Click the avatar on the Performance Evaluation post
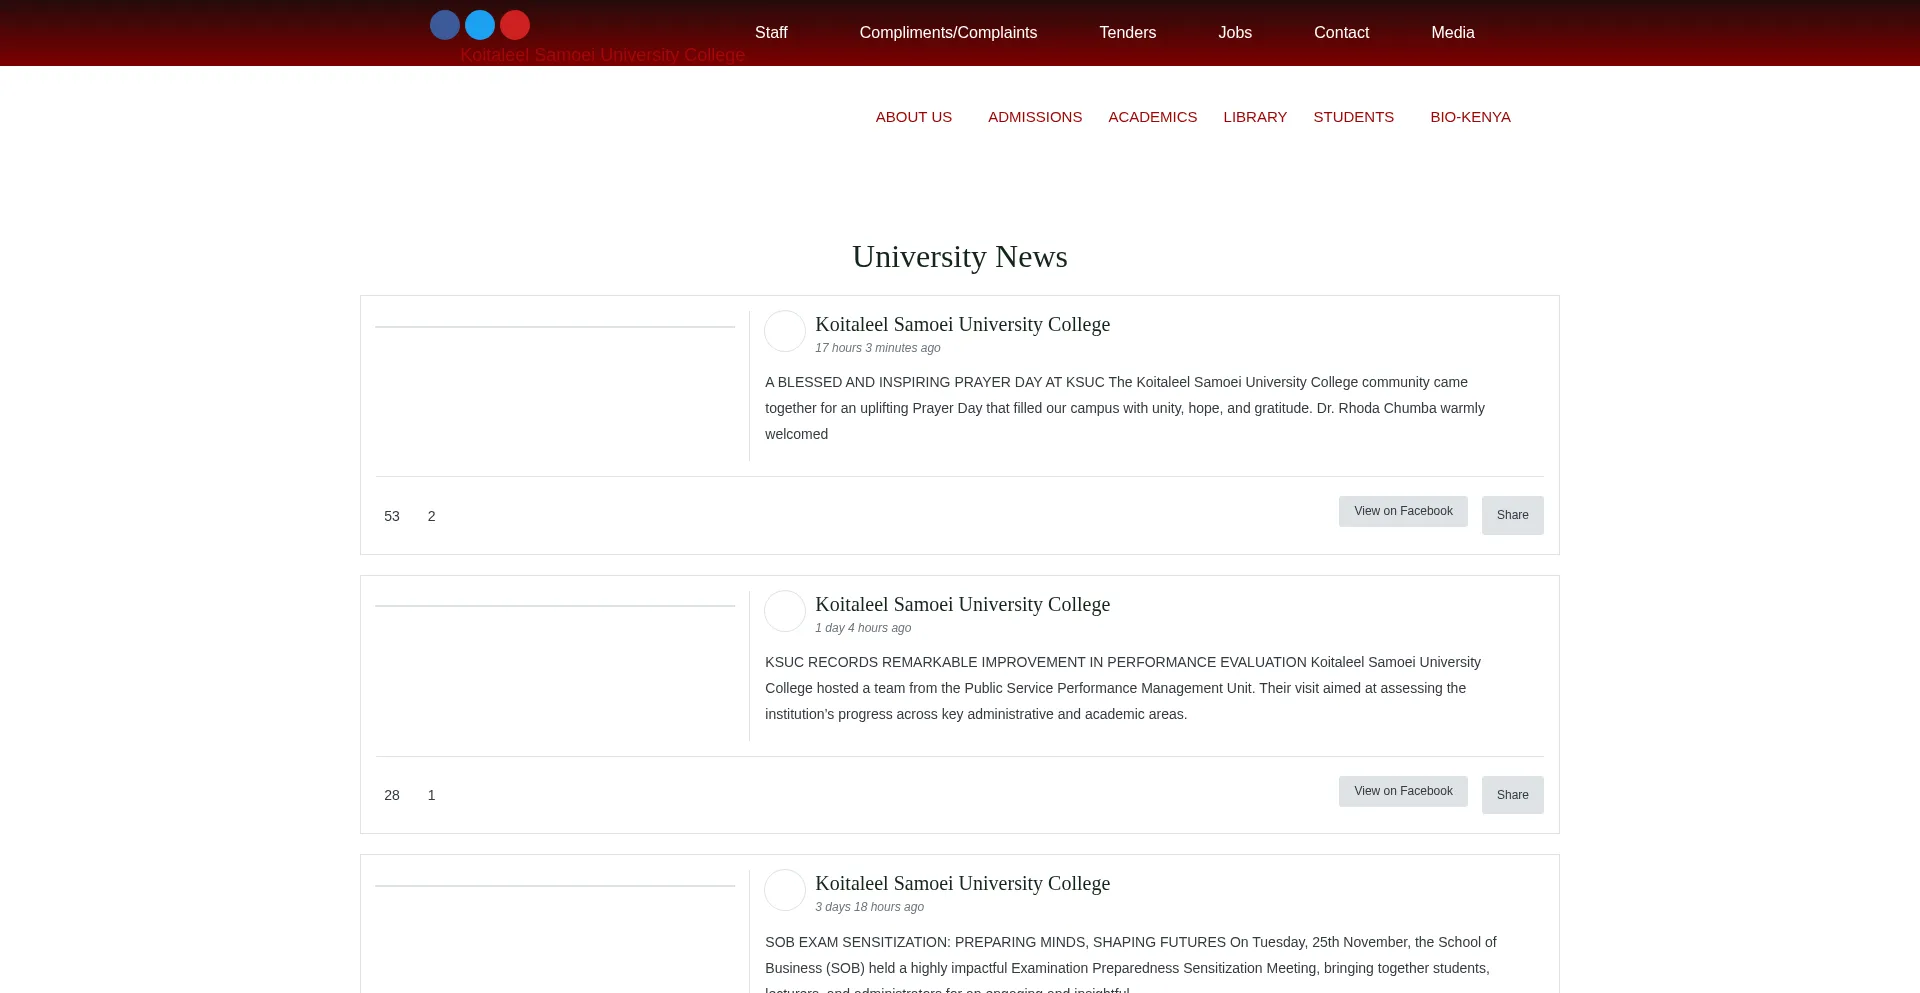The width and height of the screenshot is (1920, 993). [785, 611]
